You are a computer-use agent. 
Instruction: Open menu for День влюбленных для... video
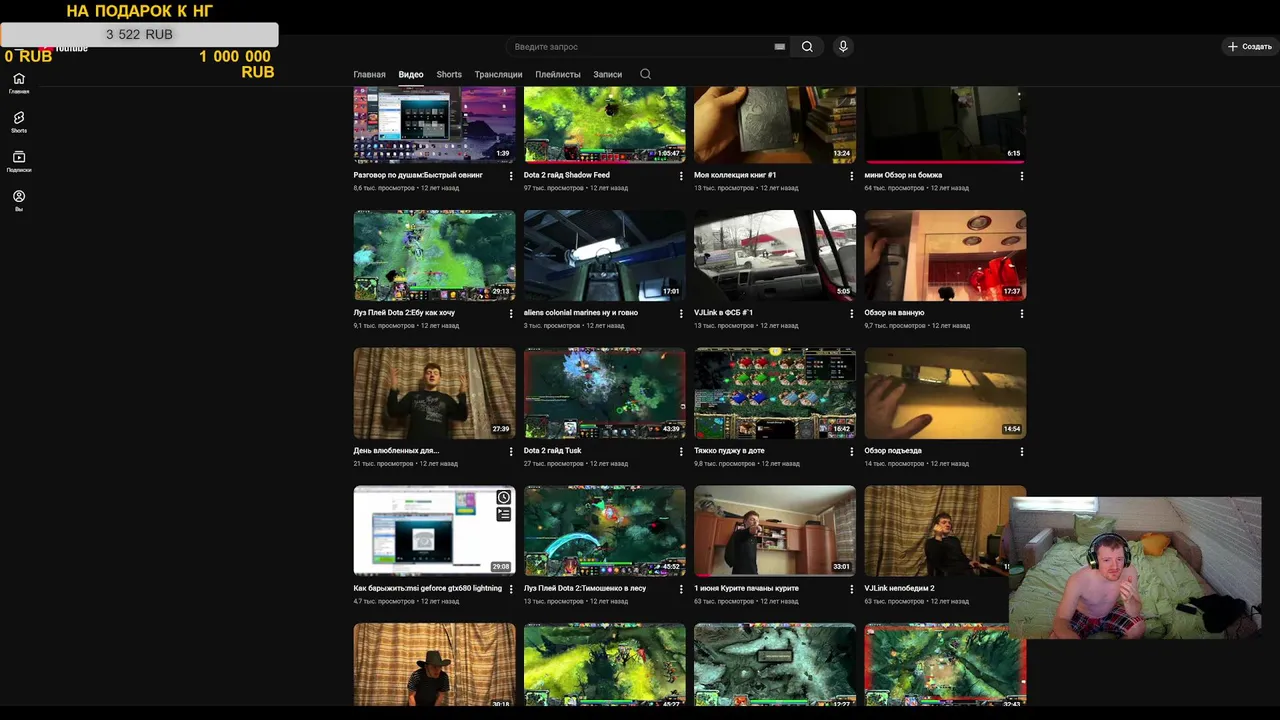tap(511, 452)
